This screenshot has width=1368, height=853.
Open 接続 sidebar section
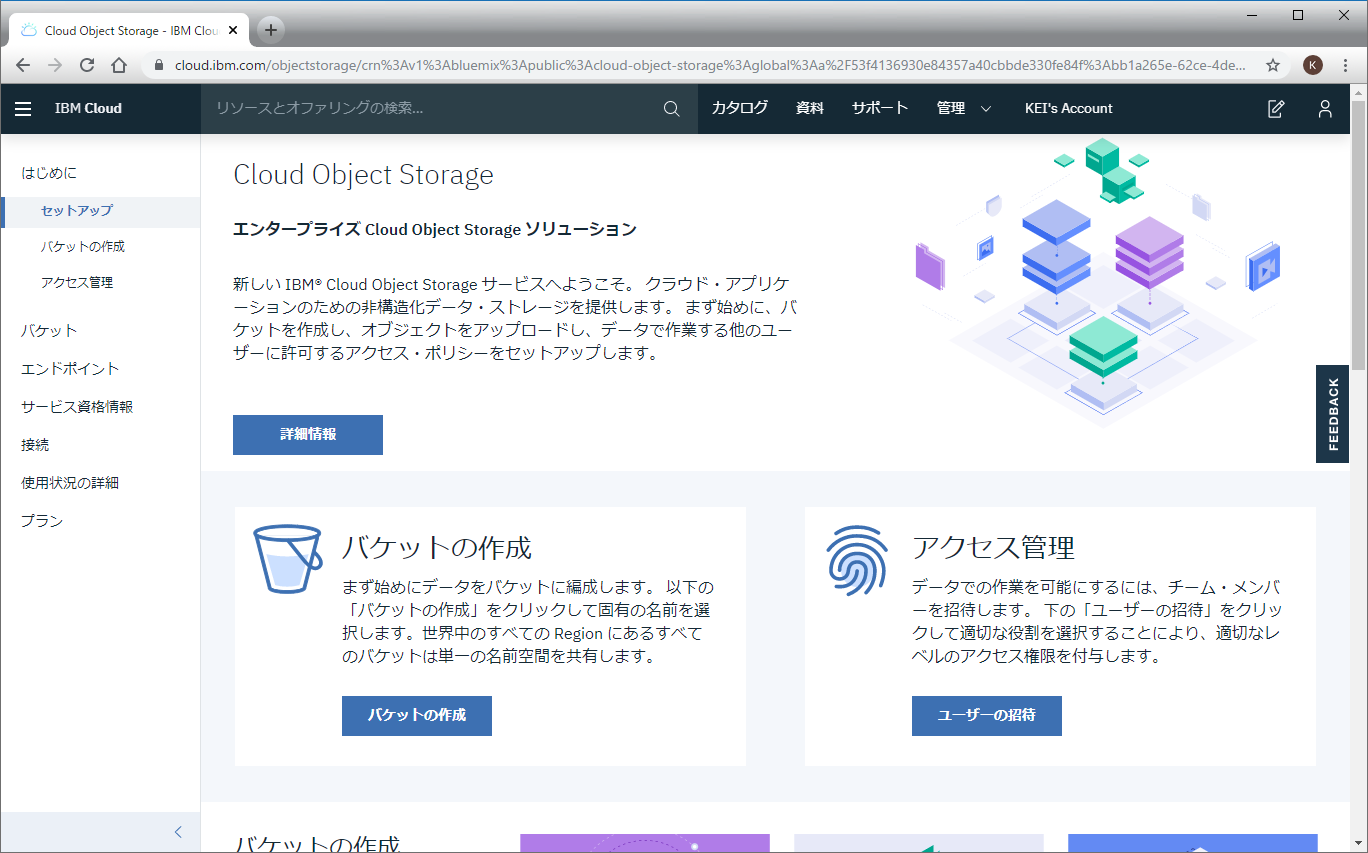[x=35, y=445]
